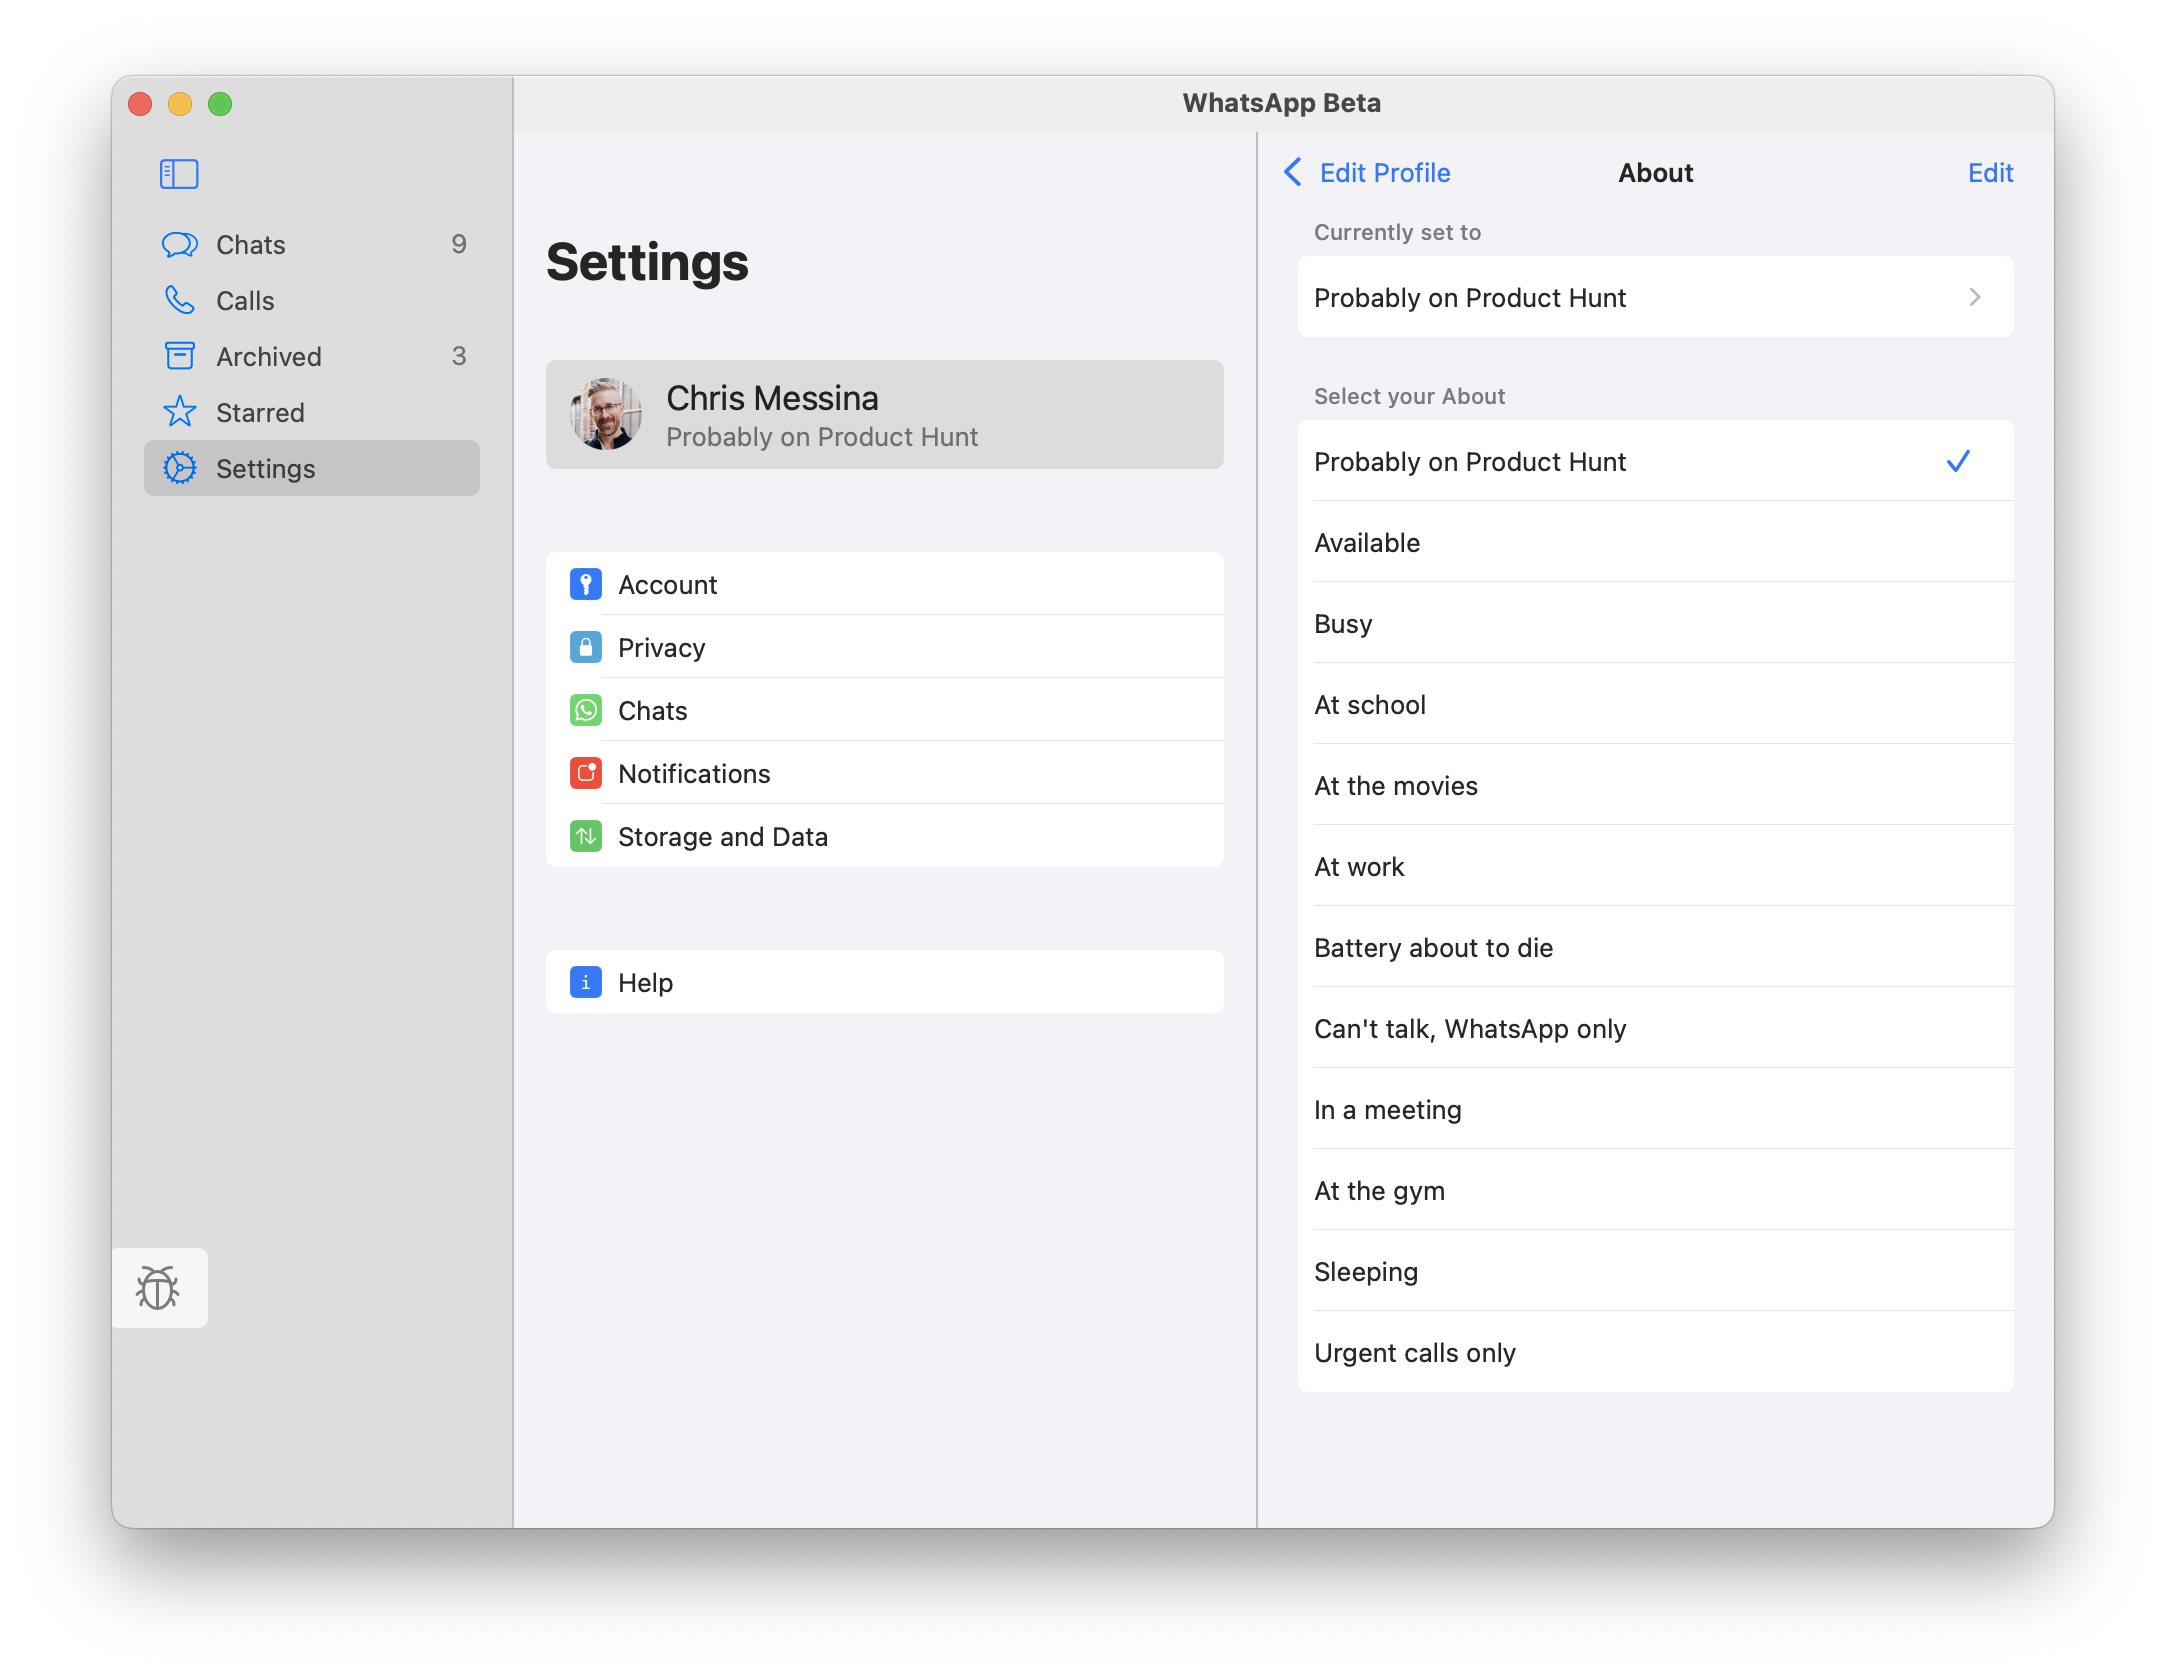Image resolution: width=2166 pixels, height=1676 pixels.
Task: Open the Help row
Action: [x=885, y=982]
